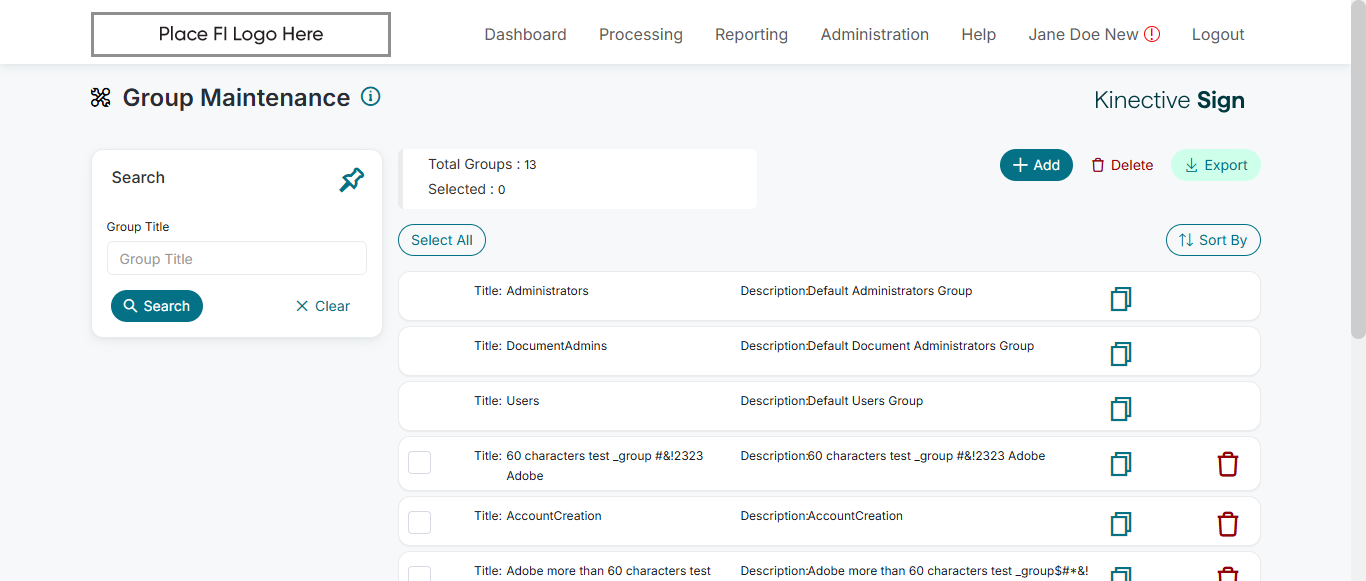Click the Logout link
Image resolution: width=1366 pixels, height=581 pixels.
(1218, 34)
